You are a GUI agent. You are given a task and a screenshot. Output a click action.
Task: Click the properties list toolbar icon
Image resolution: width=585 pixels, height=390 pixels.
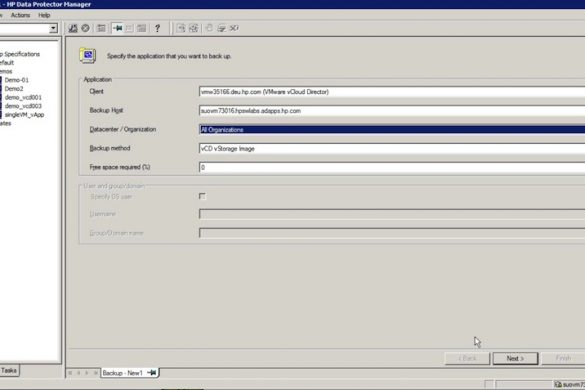click(x=101, y=28)
